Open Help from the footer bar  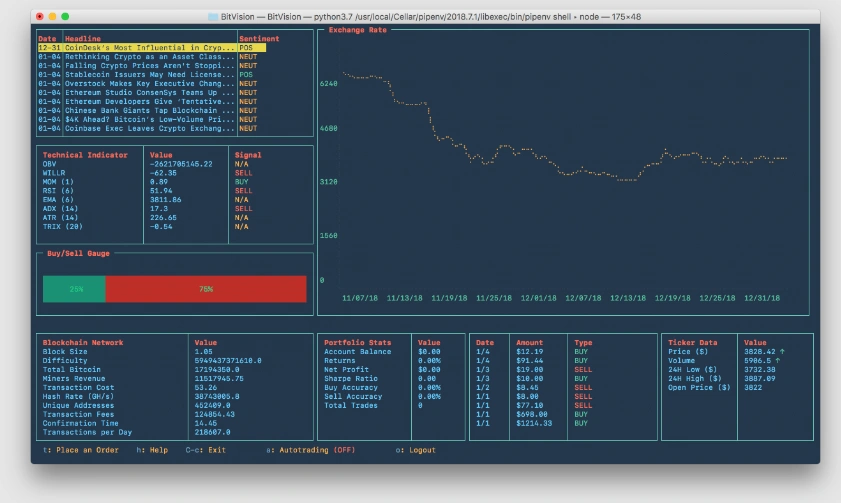pos(152,450)
